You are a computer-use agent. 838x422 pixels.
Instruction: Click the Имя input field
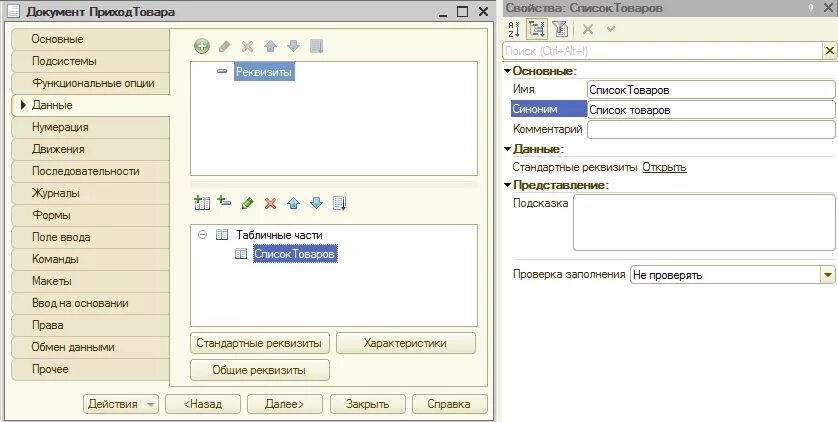(711, 90)
